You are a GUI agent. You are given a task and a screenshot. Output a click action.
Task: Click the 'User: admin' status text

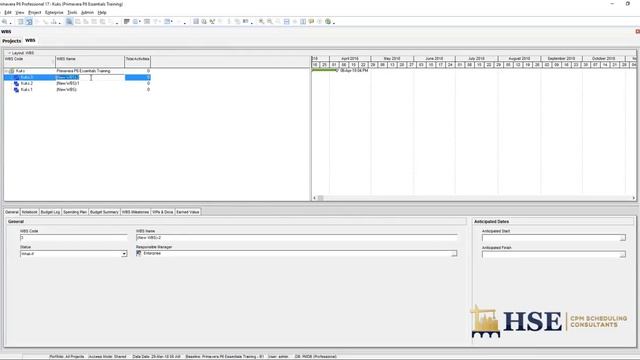click(x=278, y=356)
